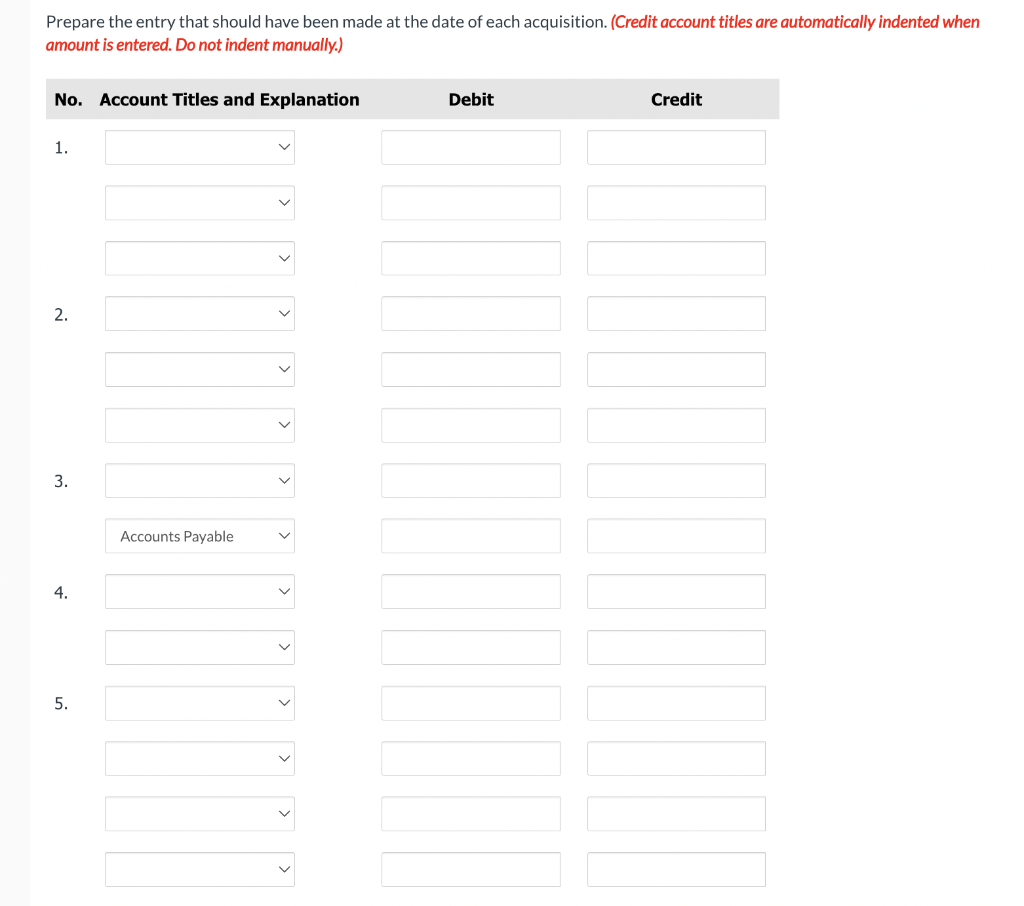The width and height of the screenshot is (1024, 906).
Task: Change the Accounts Payable selection in entry 3
Action: (x=199, y=536)
